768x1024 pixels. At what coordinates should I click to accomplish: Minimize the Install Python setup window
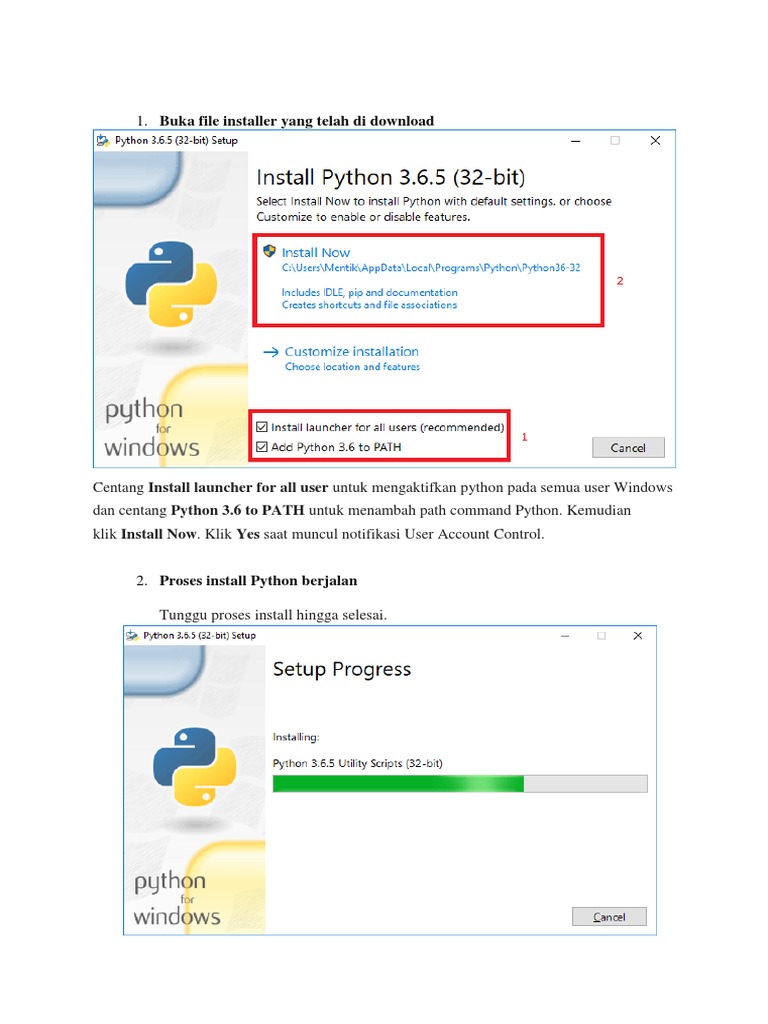click(574, 141)
